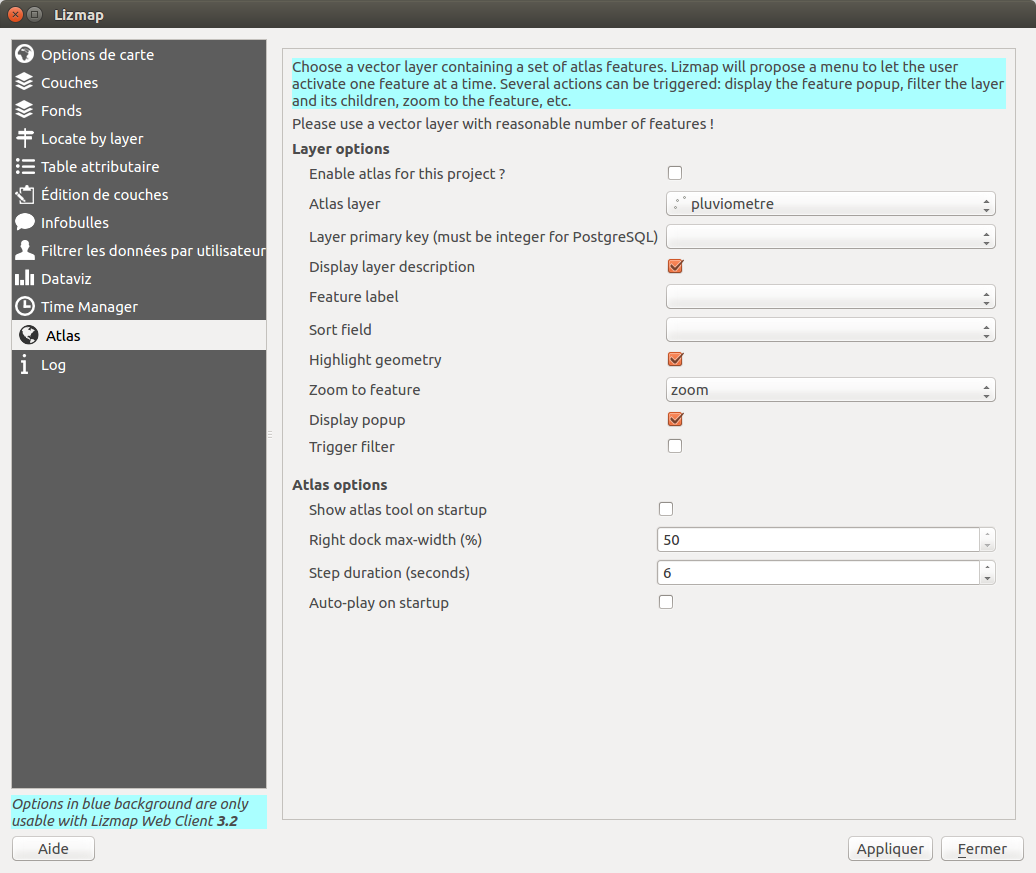This screenshot has width=1036, height=873.
Task: Untick Display layer description
Action: tap(675, 266)
